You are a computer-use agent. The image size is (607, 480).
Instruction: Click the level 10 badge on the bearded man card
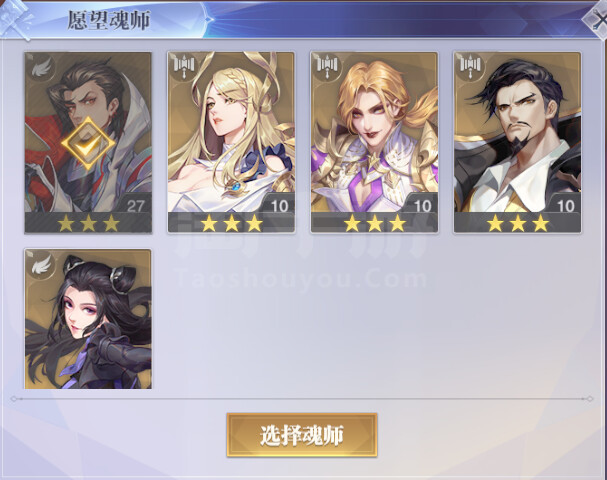click(566, 206)
